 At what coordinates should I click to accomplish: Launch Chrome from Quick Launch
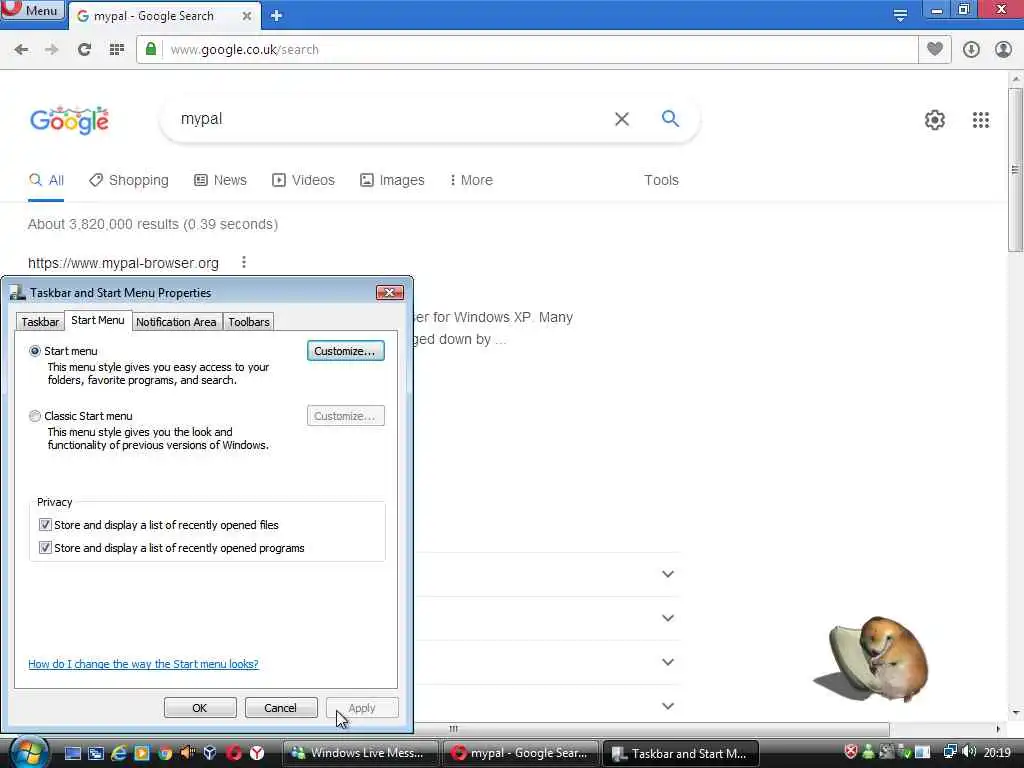point(165,753)
